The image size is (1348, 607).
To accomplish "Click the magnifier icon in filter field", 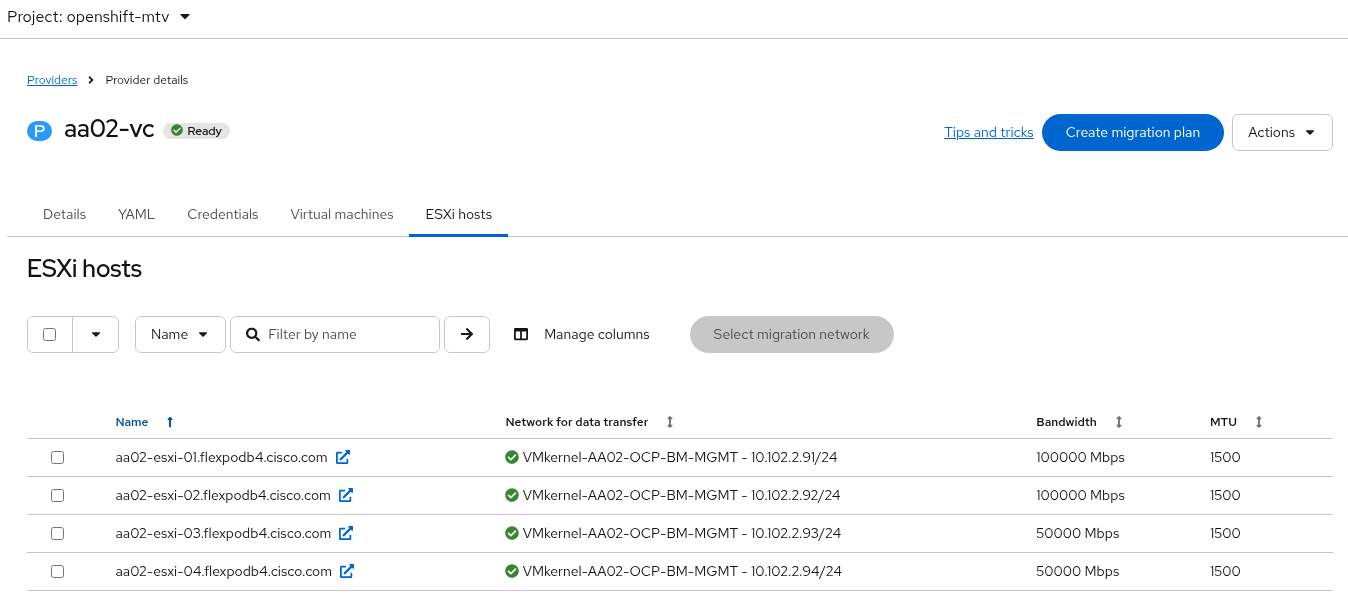I will point(253,334).
